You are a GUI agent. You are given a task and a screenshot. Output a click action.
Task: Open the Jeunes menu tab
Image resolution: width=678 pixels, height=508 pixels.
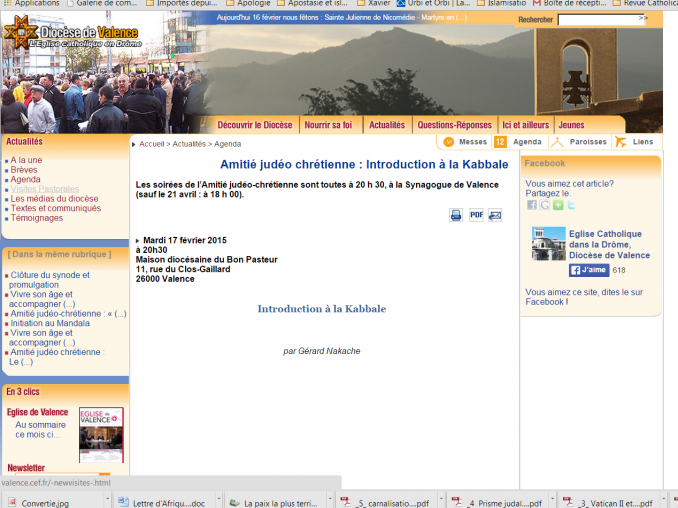(x=571, y=125)
